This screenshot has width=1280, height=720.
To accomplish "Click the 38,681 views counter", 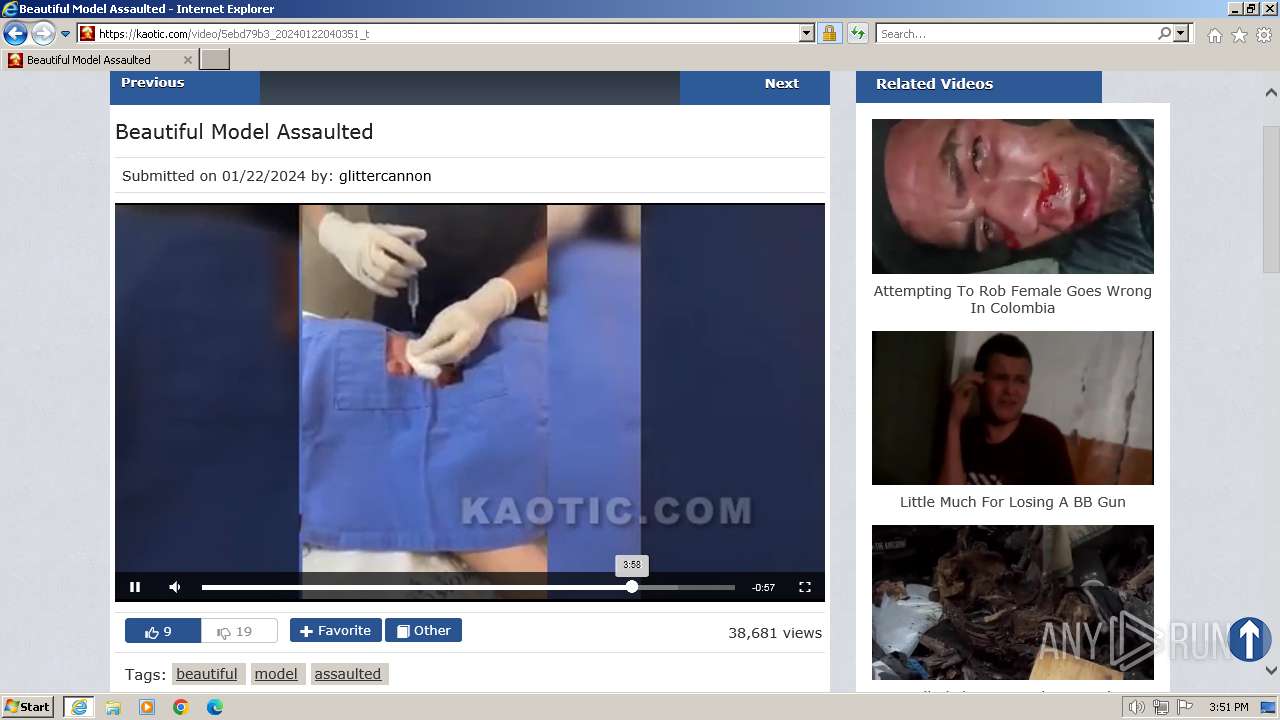I will pos(775,633).
